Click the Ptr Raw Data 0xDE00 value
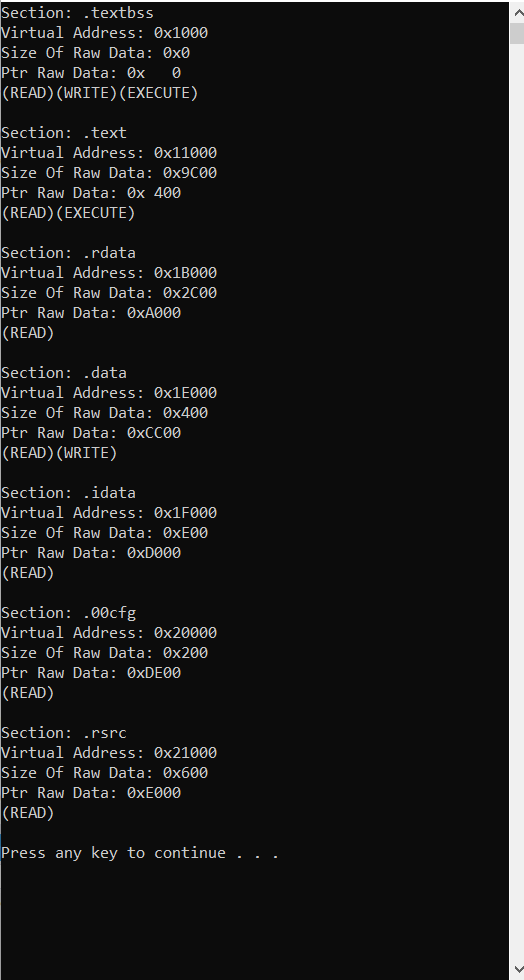Image resolution: width=524 pixels, height=980 pixels. 154,672
